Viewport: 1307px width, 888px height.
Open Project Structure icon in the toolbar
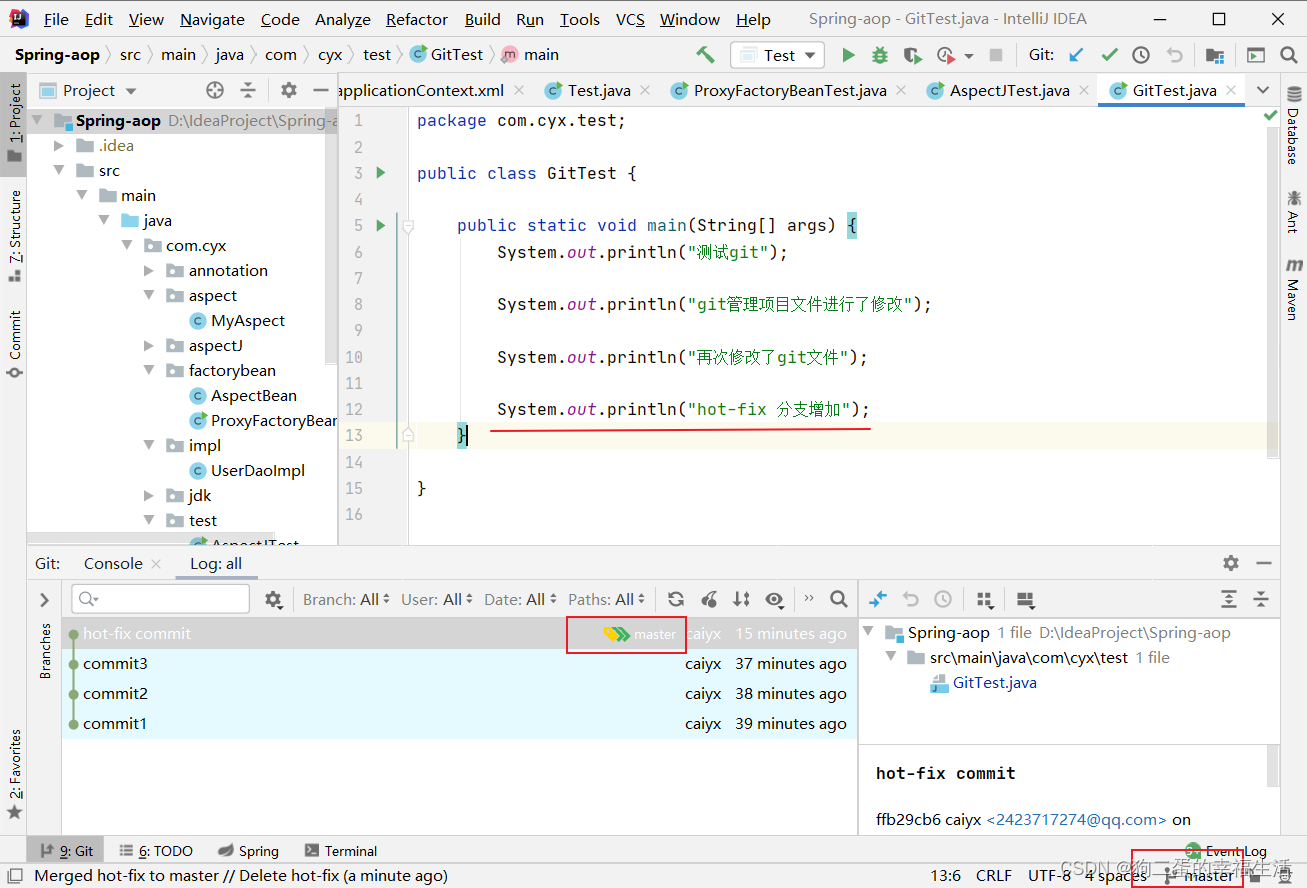(x=1214, y=55)
